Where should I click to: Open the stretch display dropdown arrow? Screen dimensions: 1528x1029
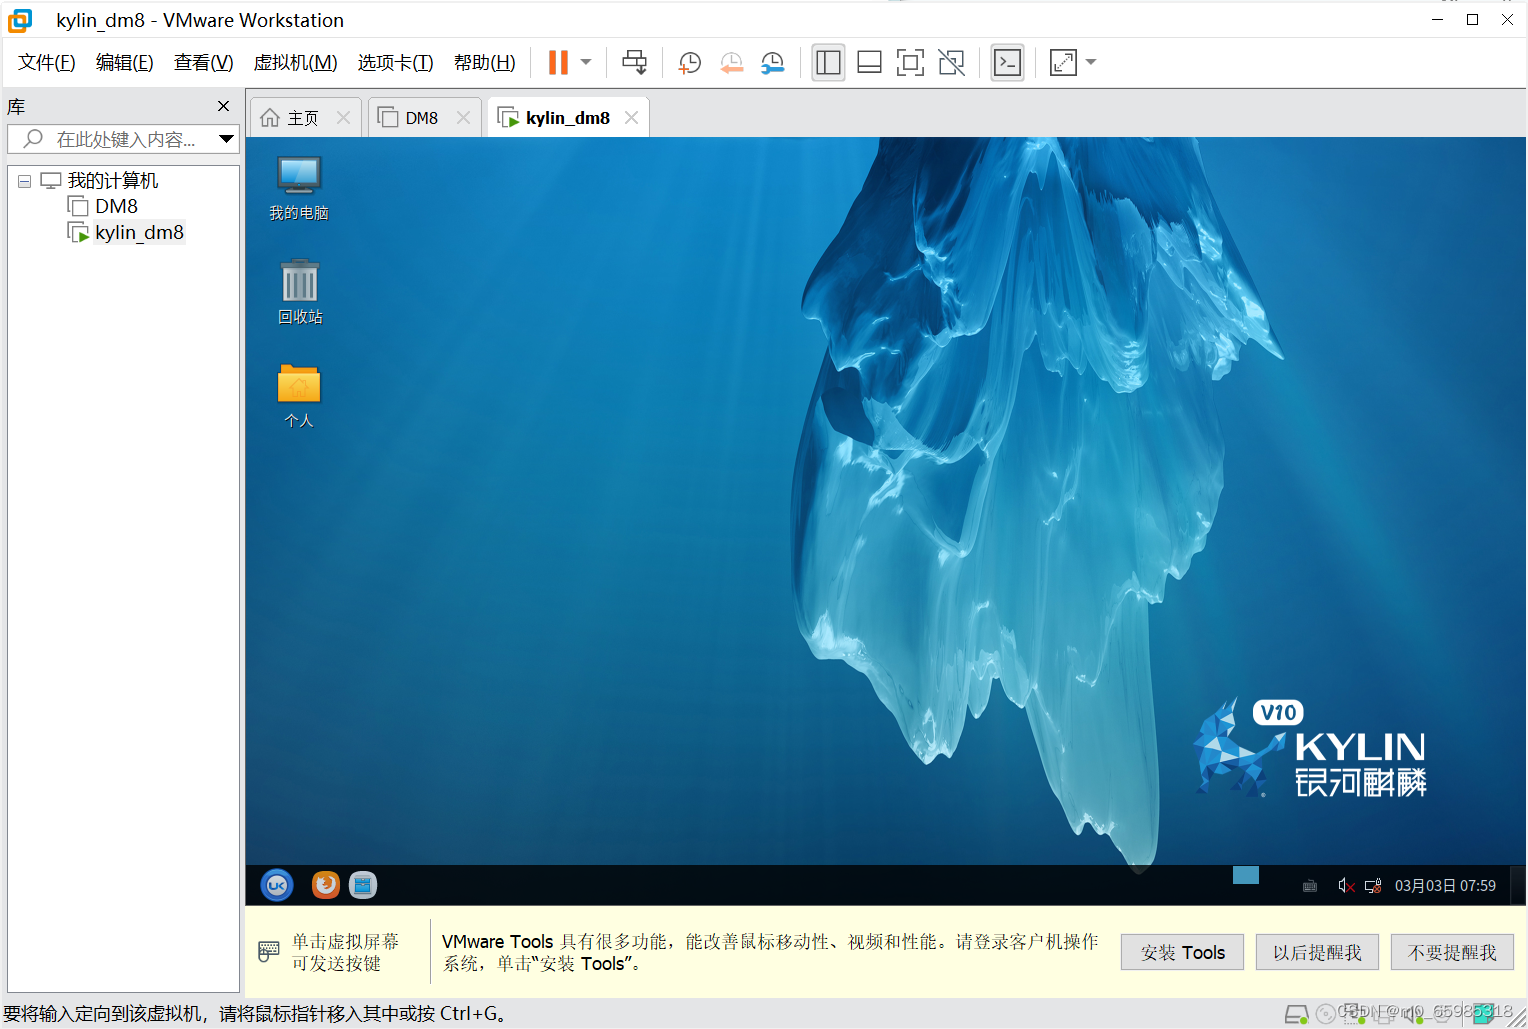click(1091, 62)
